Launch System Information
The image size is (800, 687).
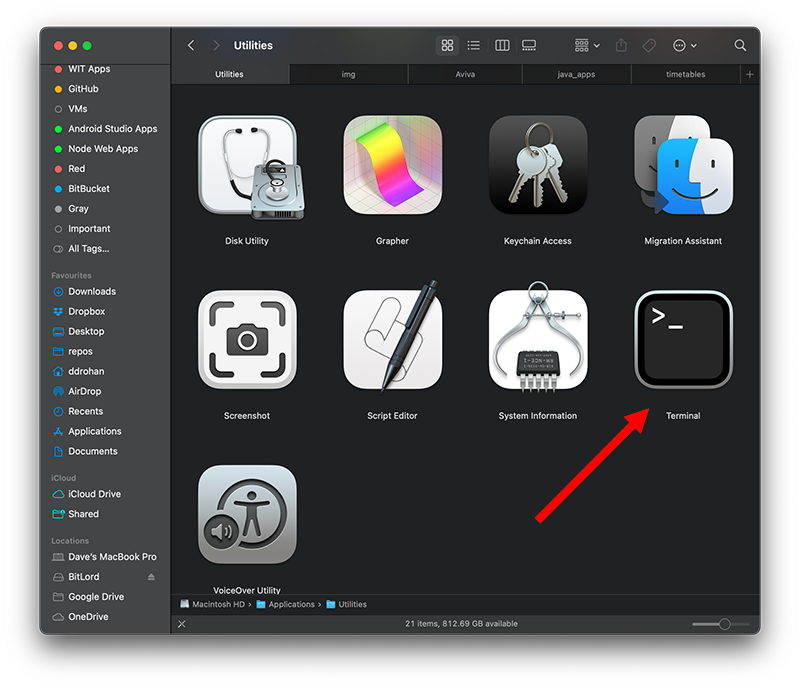(538, 340)
